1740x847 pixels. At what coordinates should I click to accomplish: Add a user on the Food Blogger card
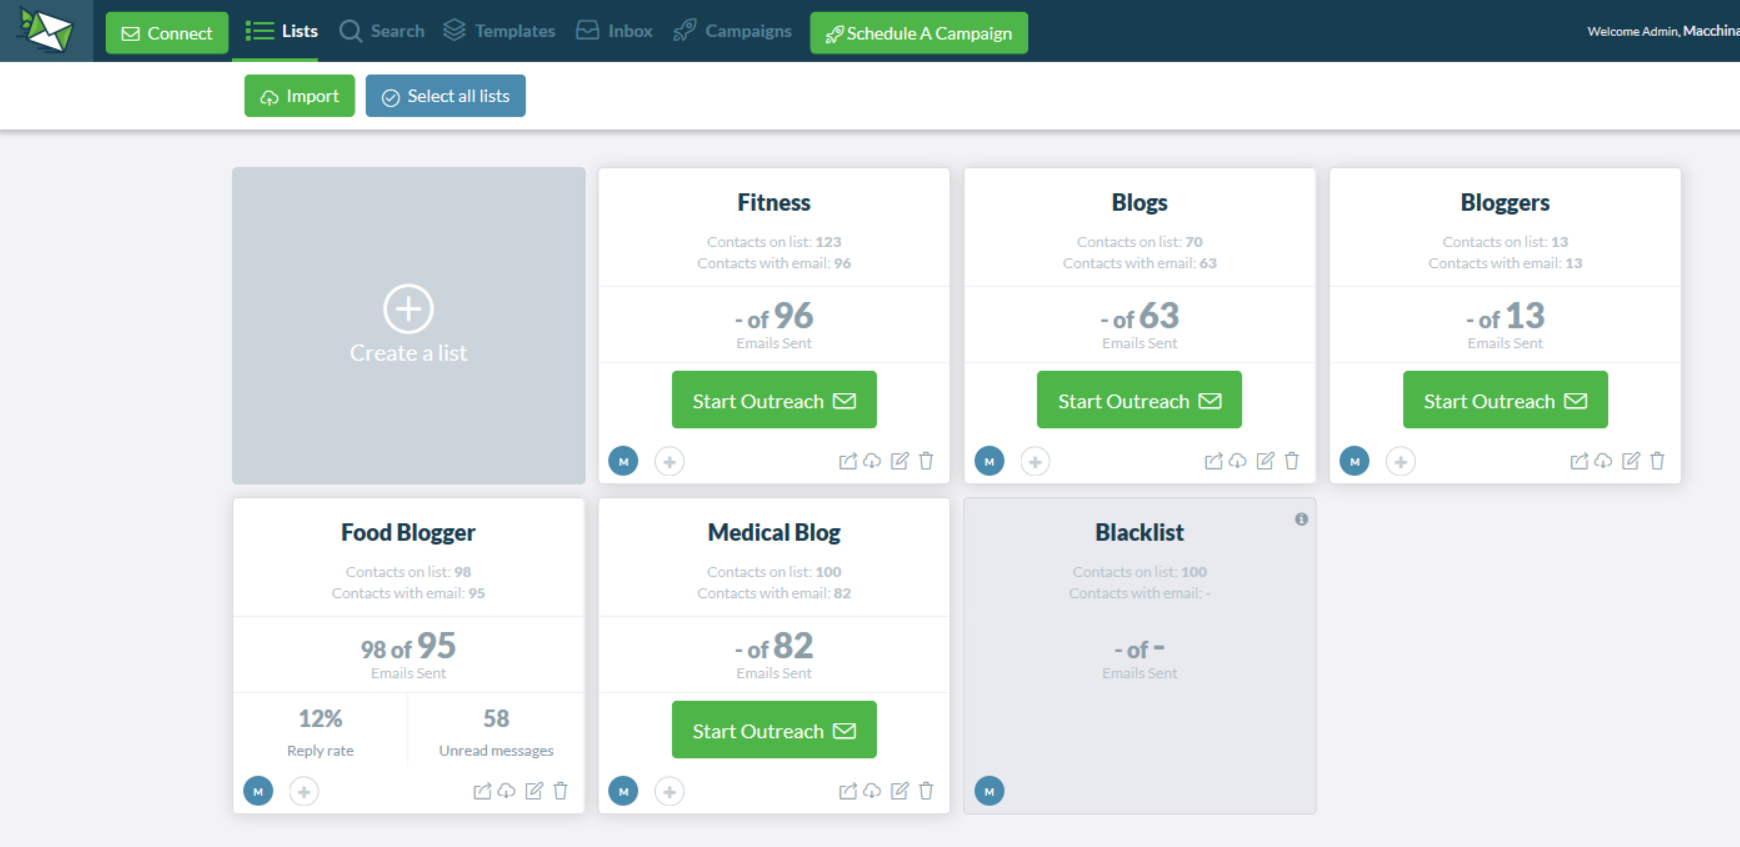[304, 791]
